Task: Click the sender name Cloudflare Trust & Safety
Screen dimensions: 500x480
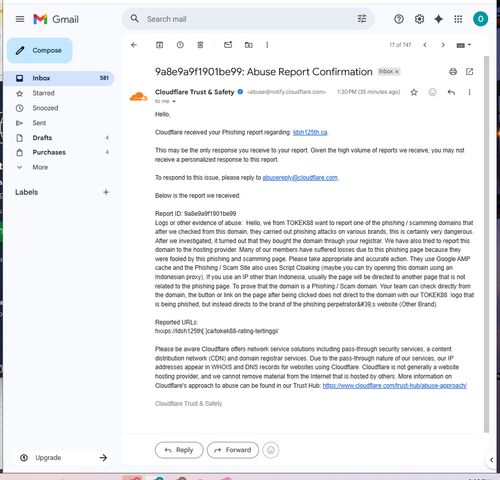Action: pos(195,92)
